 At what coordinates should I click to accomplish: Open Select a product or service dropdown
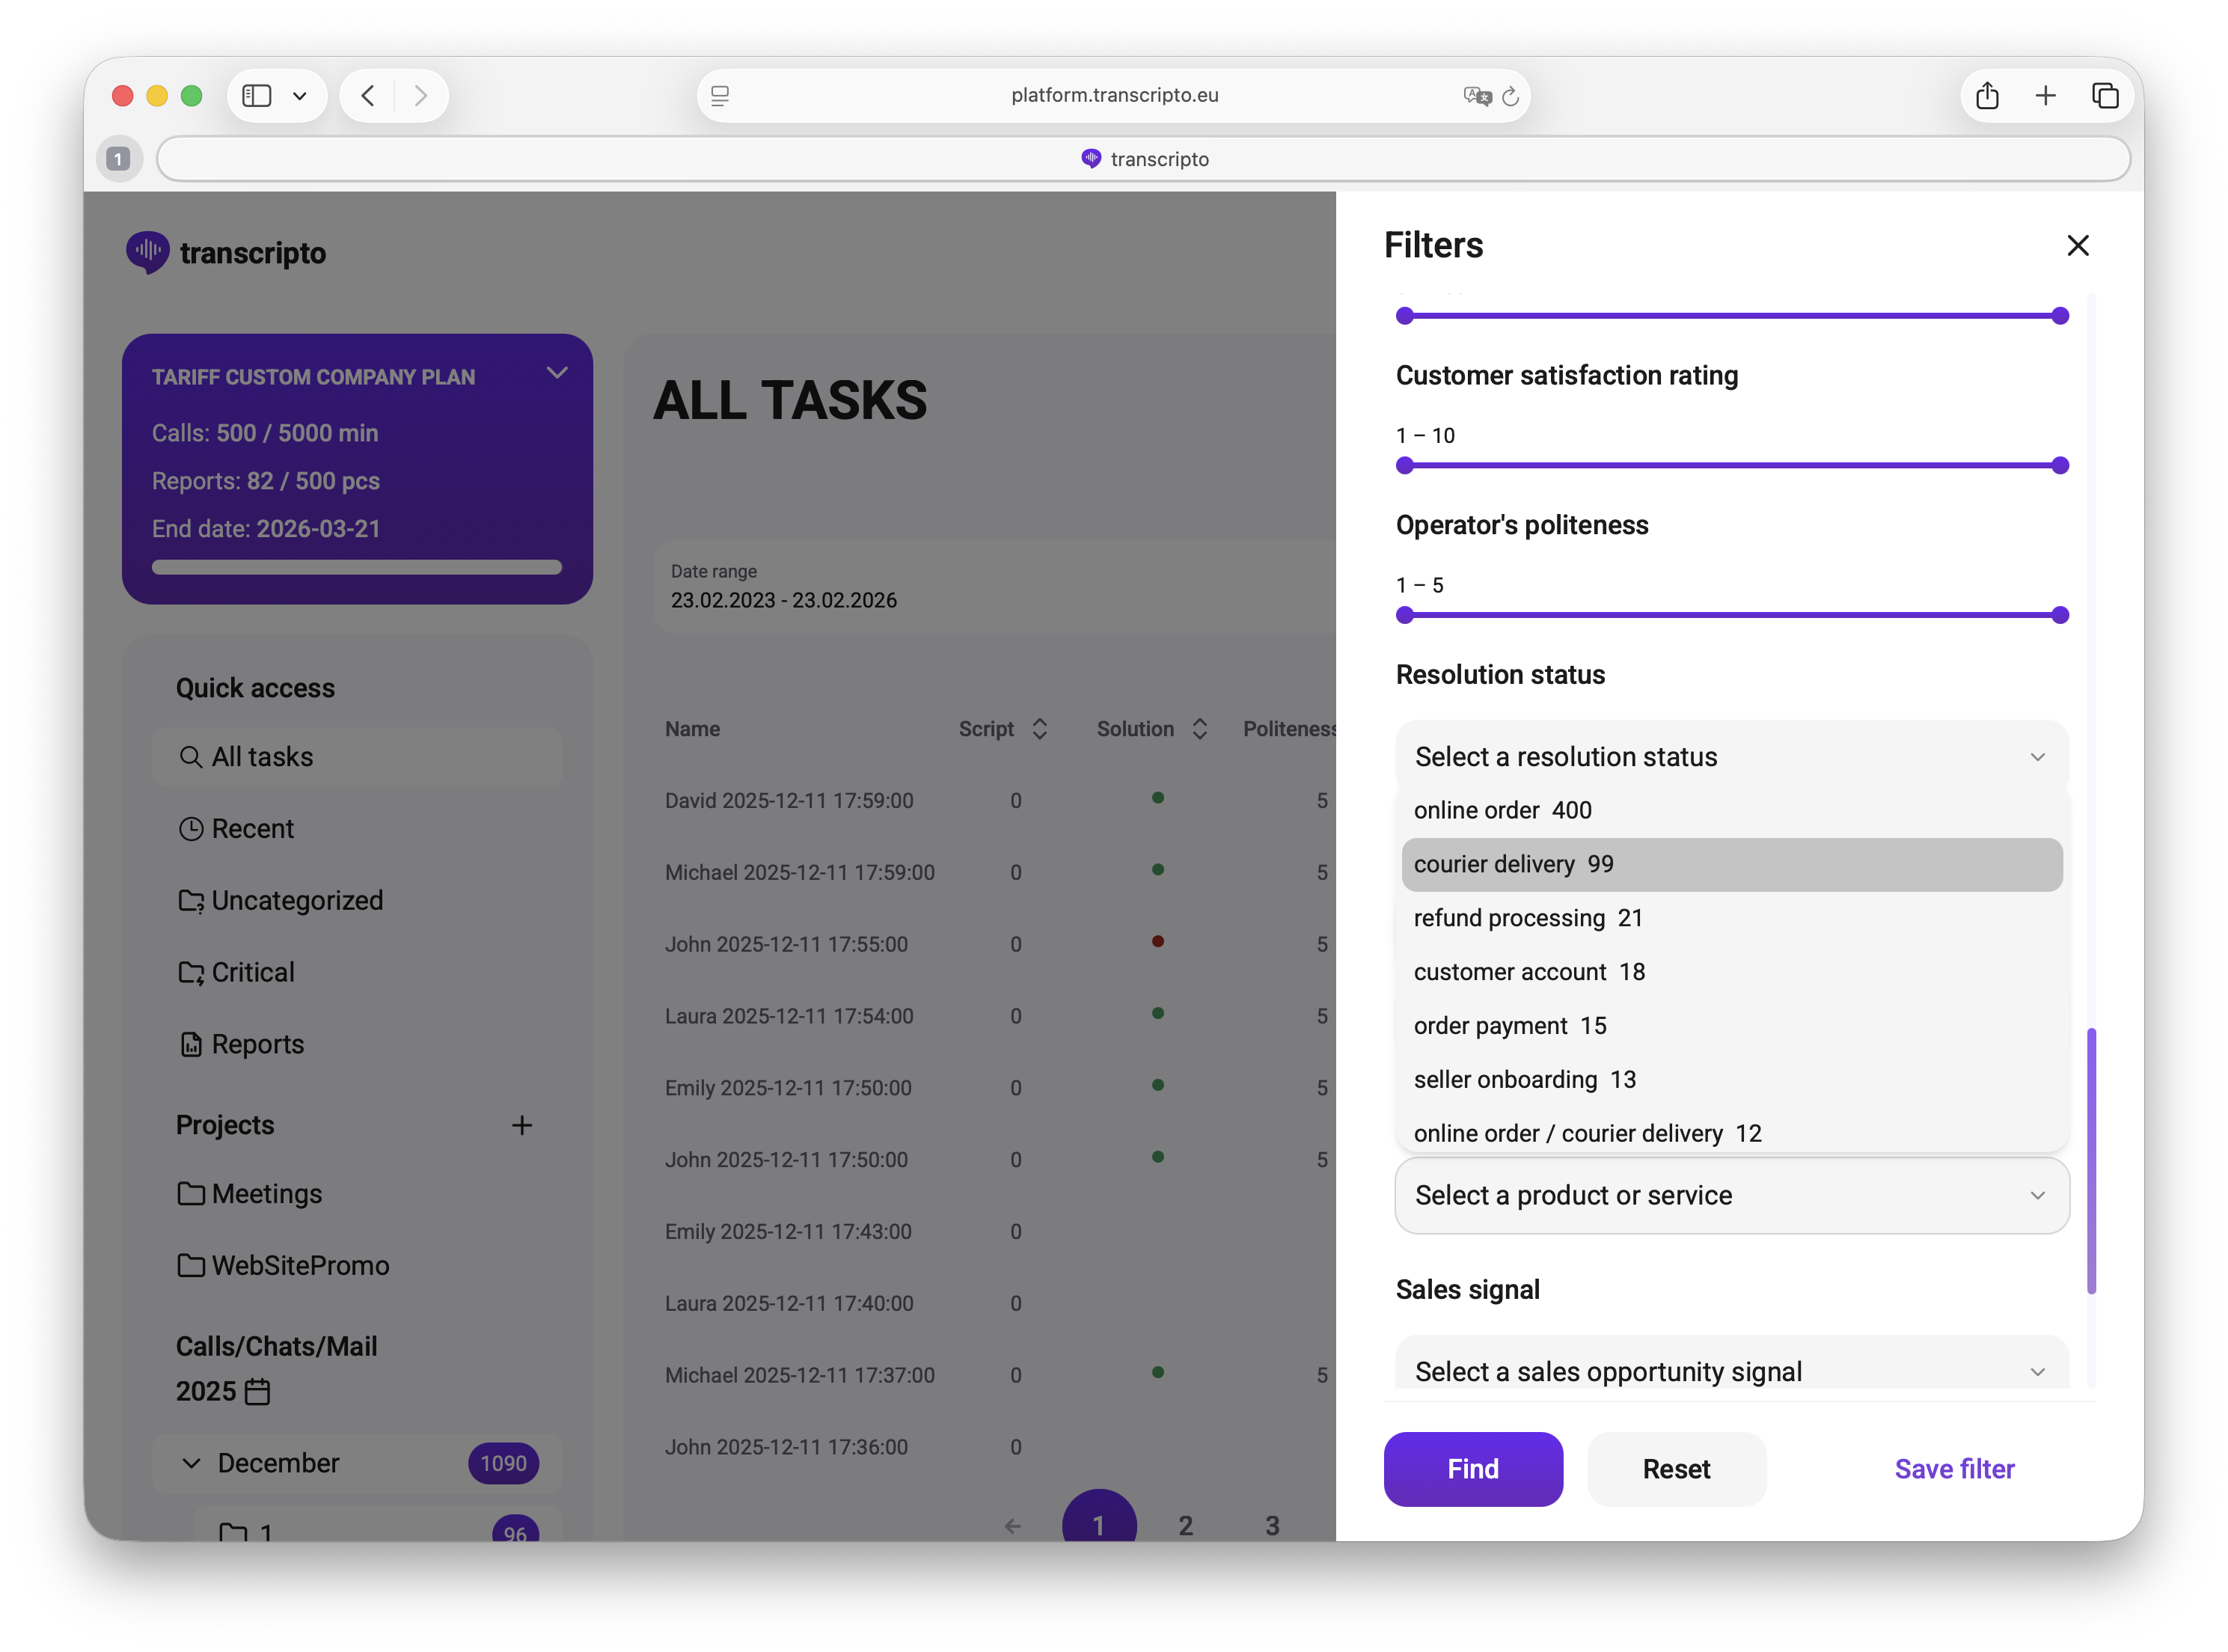pyautogui.click(x=1731, y=1195)
